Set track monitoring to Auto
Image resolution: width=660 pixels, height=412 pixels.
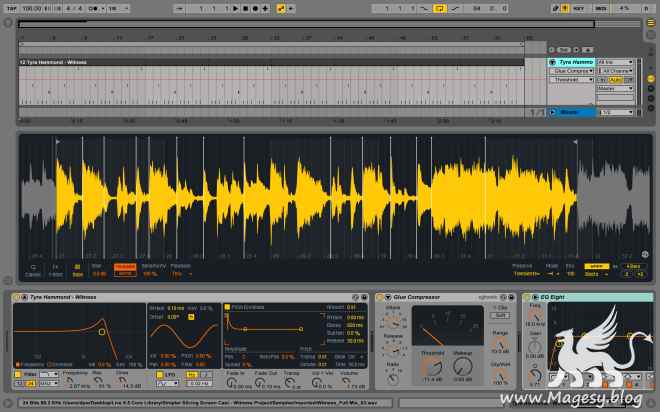click(x=615, y=80)
